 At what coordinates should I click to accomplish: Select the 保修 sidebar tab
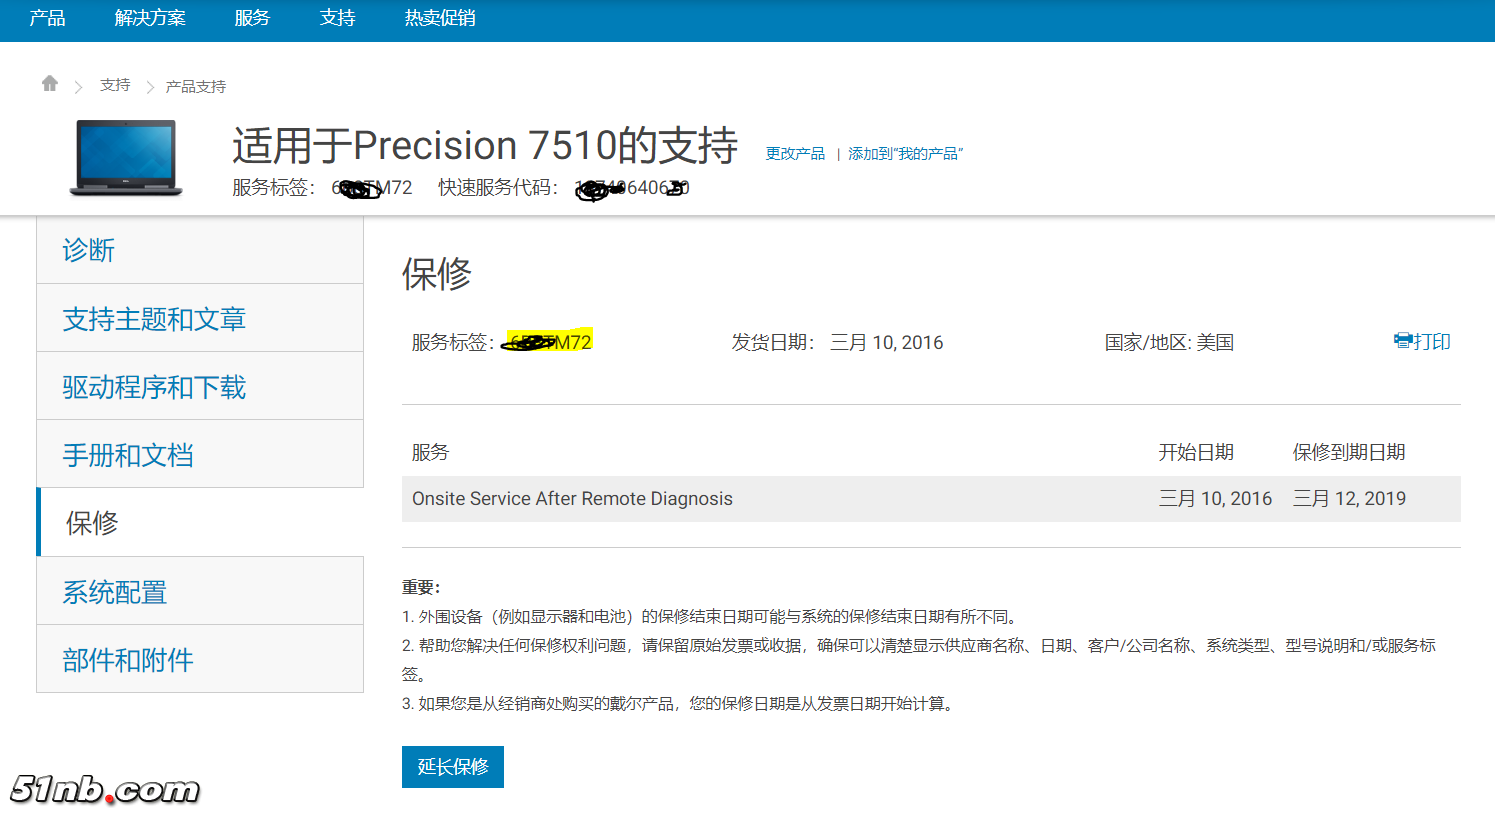tap(92, 523)
